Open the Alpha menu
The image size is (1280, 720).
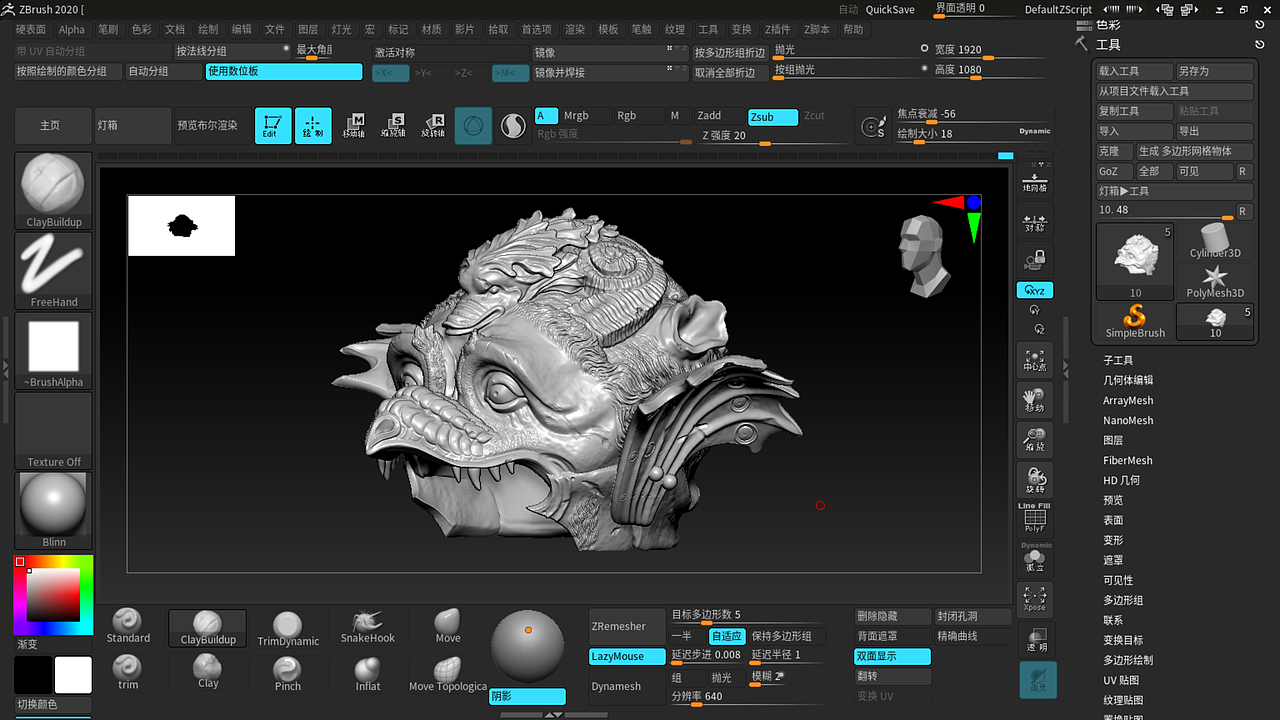coord(72,30)
